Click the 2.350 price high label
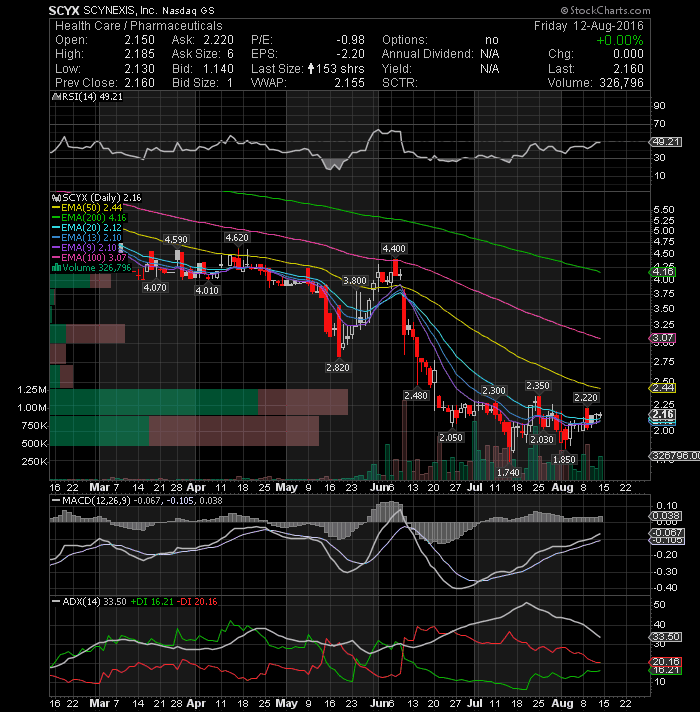 click(538, 386)
